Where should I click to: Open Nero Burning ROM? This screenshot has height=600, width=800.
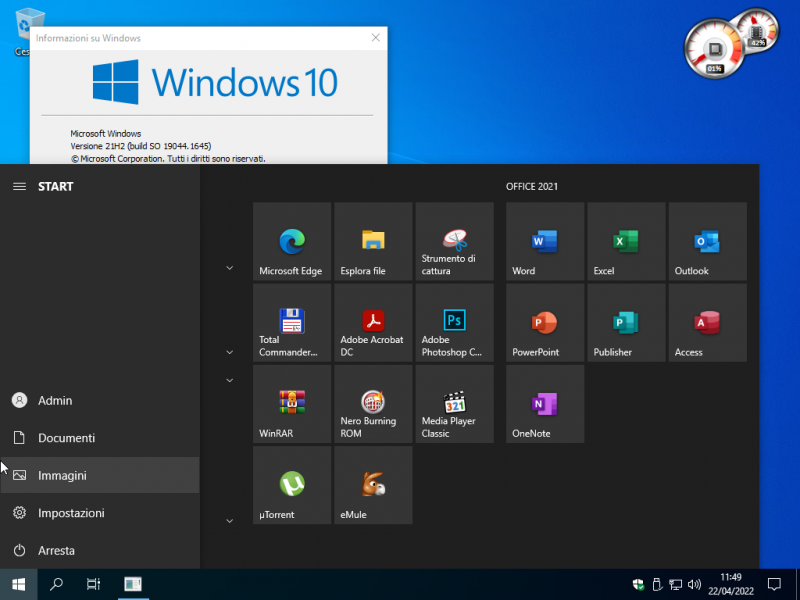pyautogui.click(x=372, y=404)
